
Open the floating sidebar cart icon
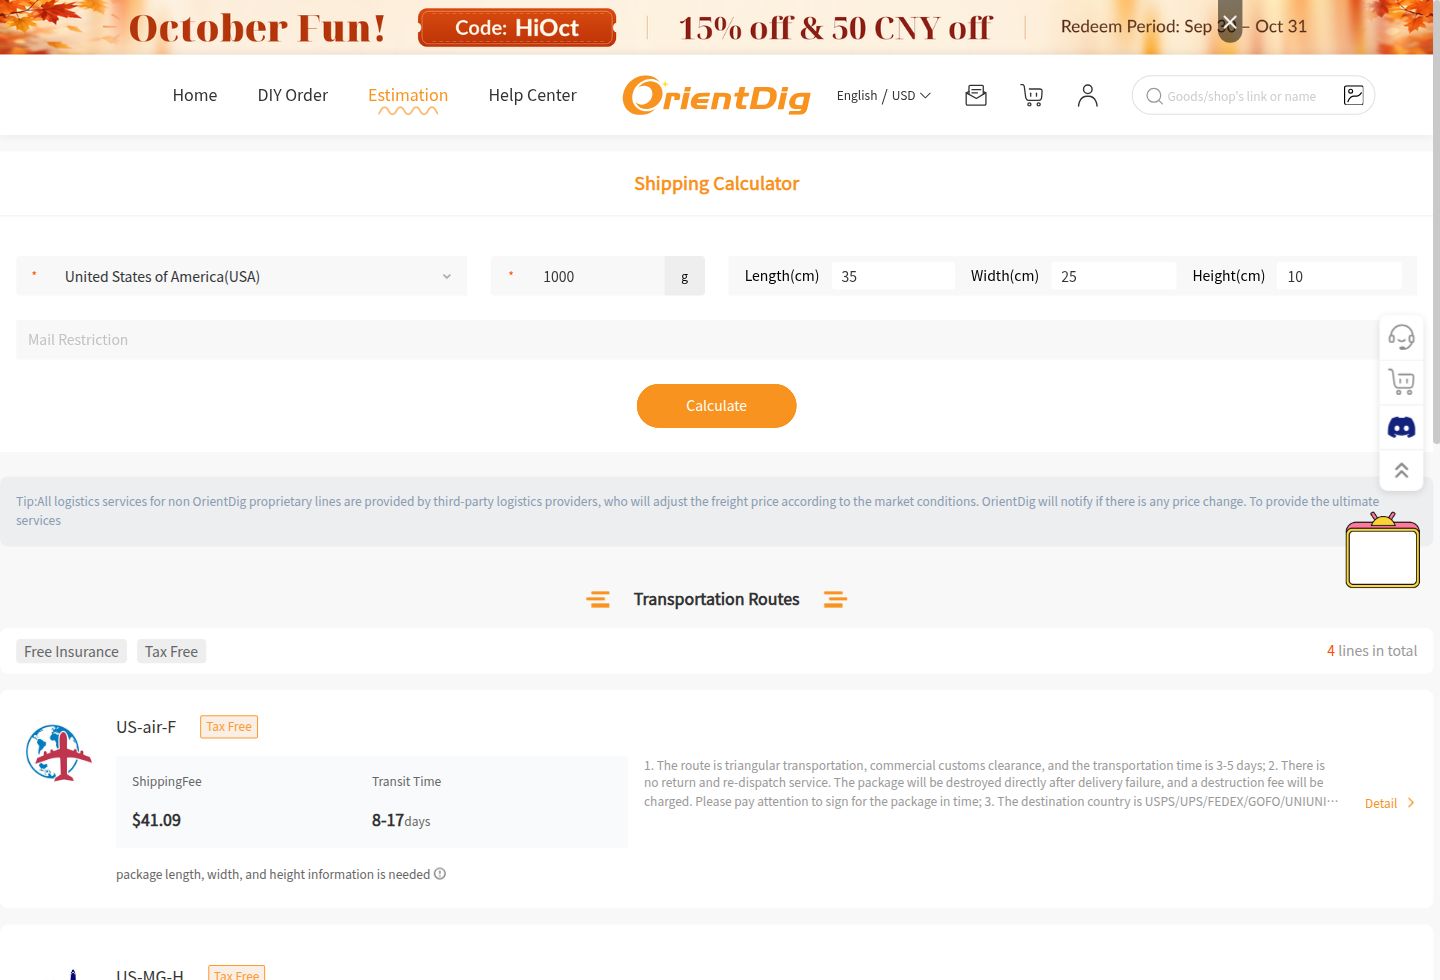click(x=1402, y=381)
